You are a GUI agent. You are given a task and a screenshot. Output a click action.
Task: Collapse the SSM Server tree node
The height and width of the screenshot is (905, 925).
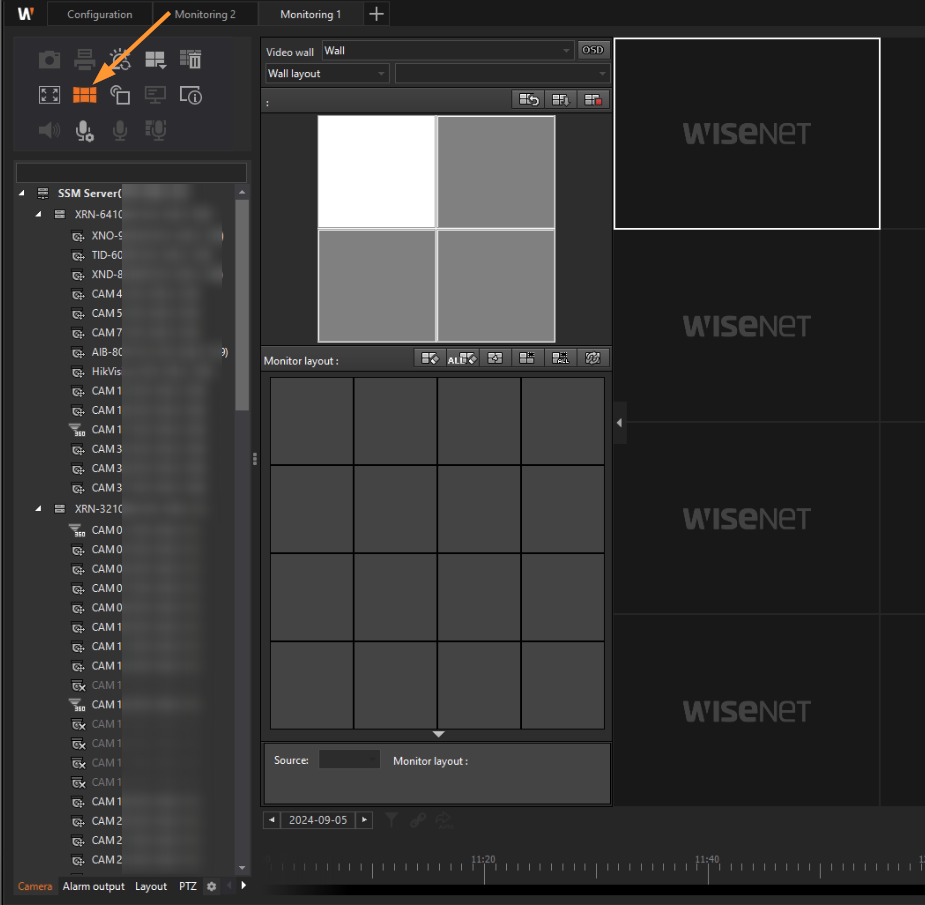(22, 193)
